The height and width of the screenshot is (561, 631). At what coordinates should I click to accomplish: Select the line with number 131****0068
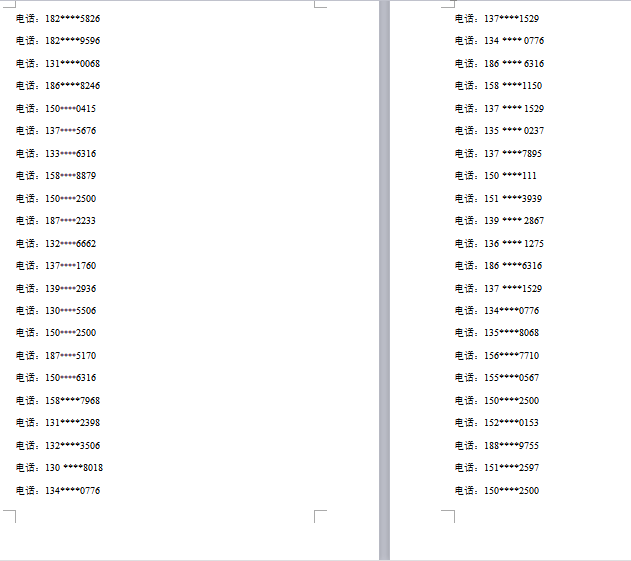click(58, 64)
